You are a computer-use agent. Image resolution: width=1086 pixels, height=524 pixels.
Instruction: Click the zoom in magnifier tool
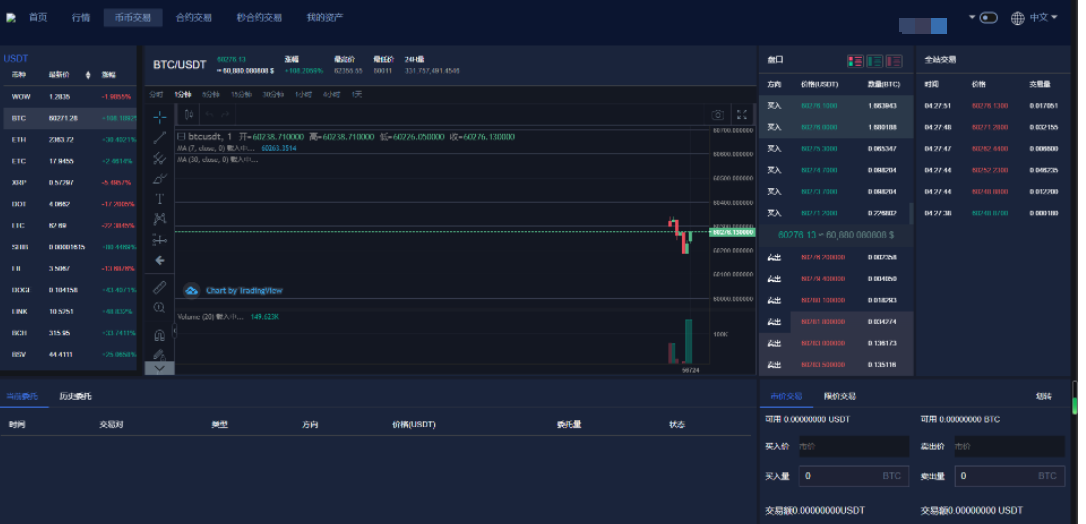(x=159, y=308)
